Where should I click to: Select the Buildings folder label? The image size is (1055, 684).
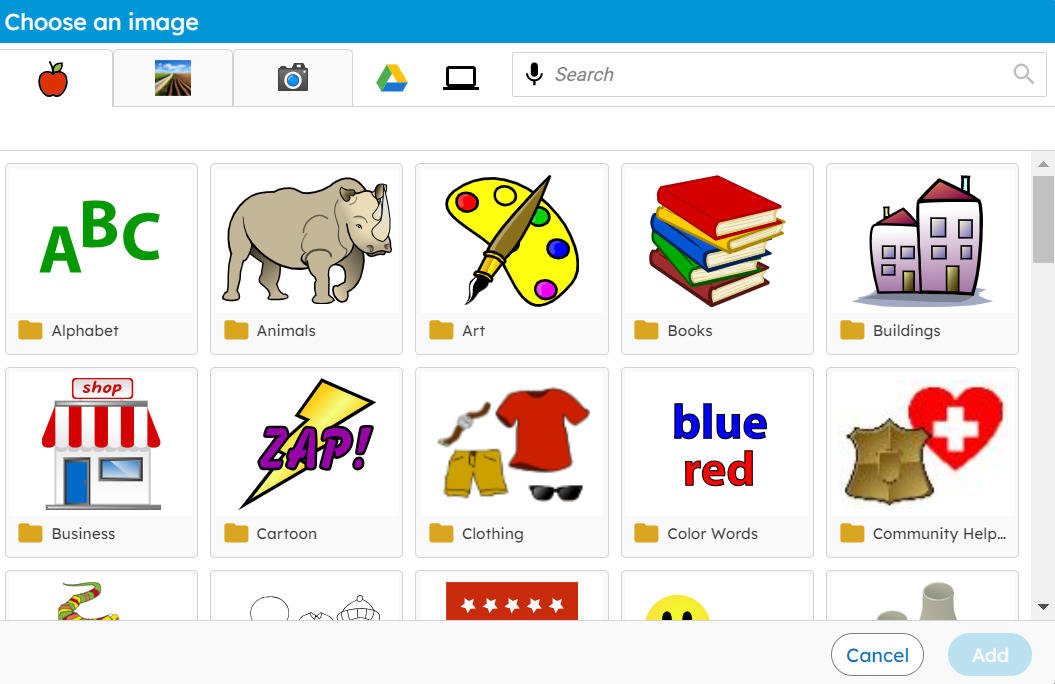coord(906,331)
